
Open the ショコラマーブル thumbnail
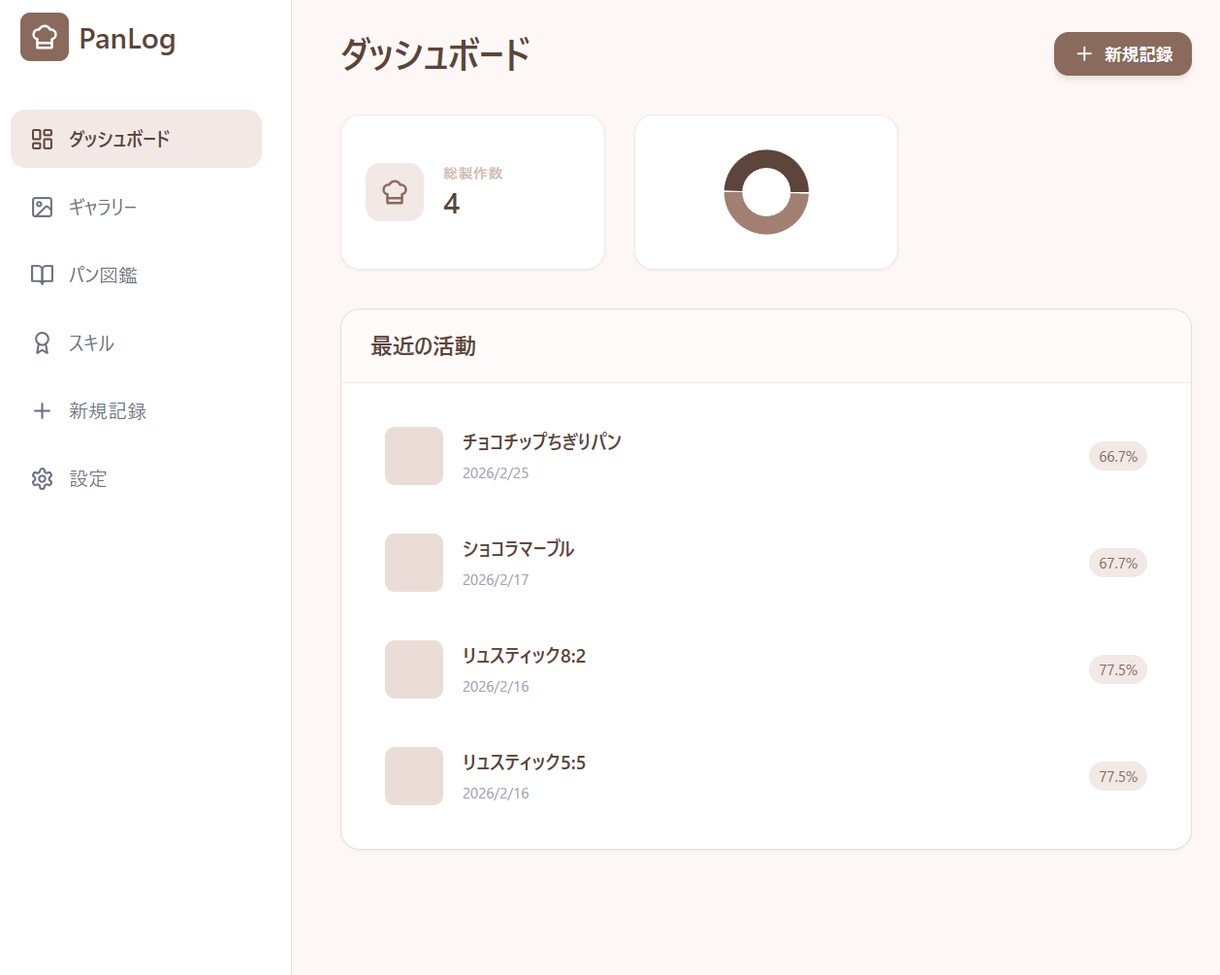[414, 563]
